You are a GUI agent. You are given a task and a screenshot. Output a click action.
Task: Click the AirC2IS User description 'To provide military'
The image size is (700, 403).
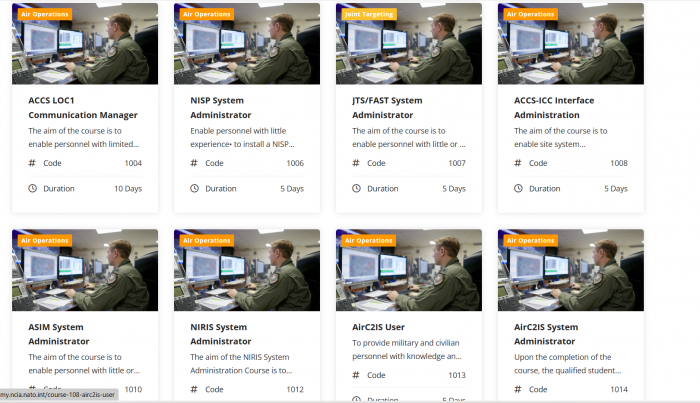(x=407, y=349)
